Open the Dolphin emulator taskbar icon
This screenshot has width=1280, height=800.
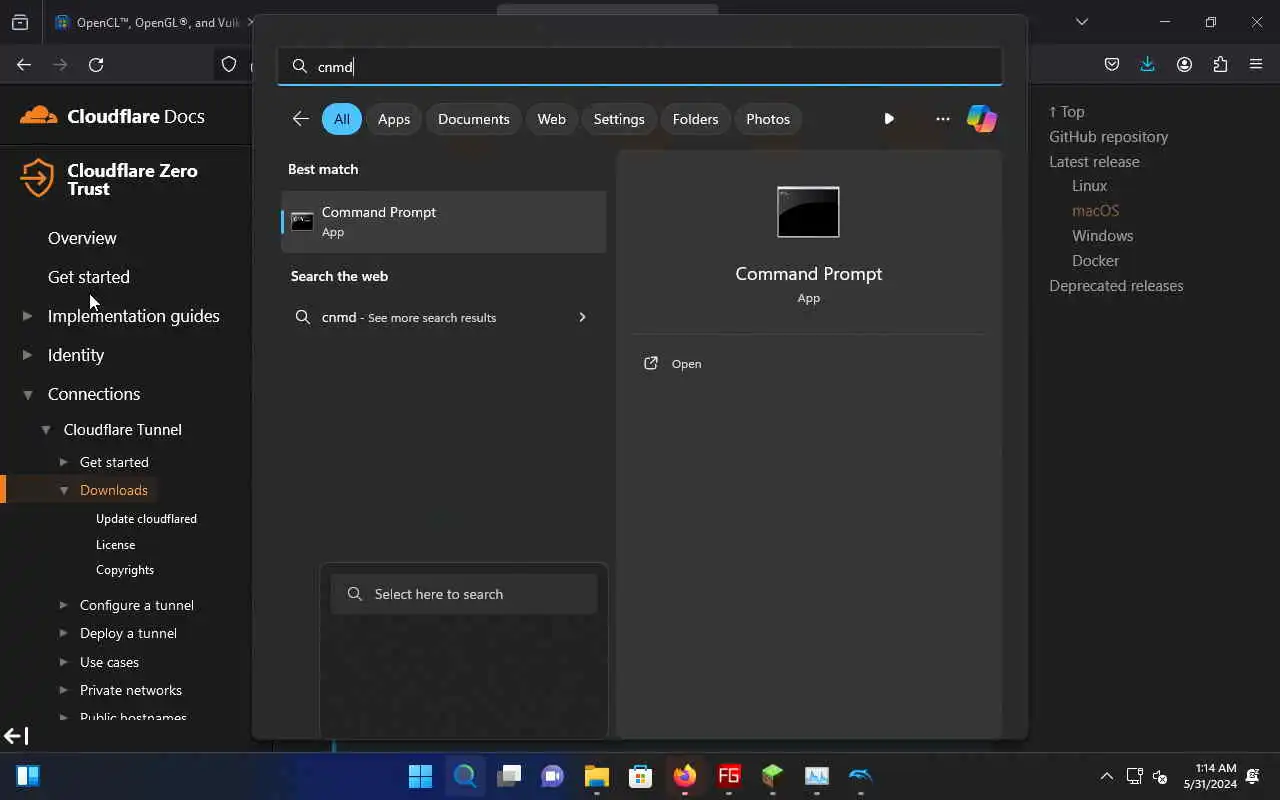[861, 776]
